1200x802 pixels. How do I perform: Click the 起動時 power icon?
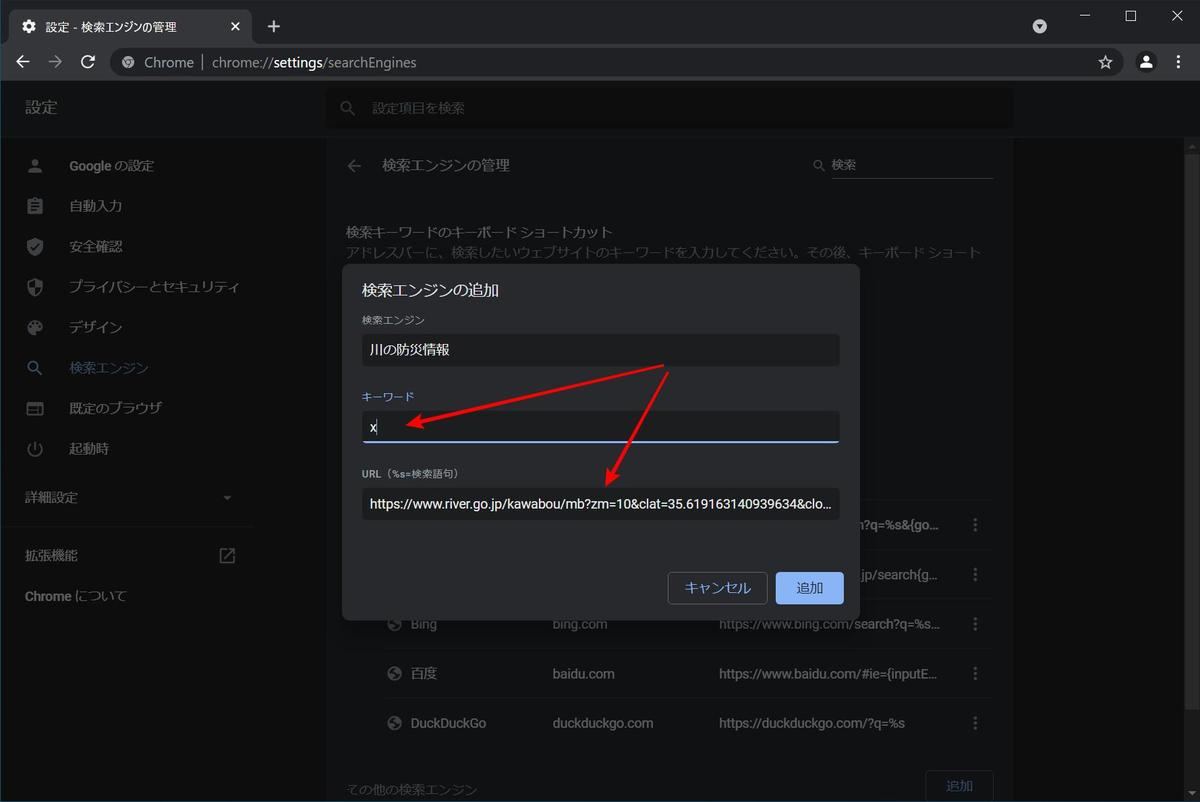tap(35, 449)
